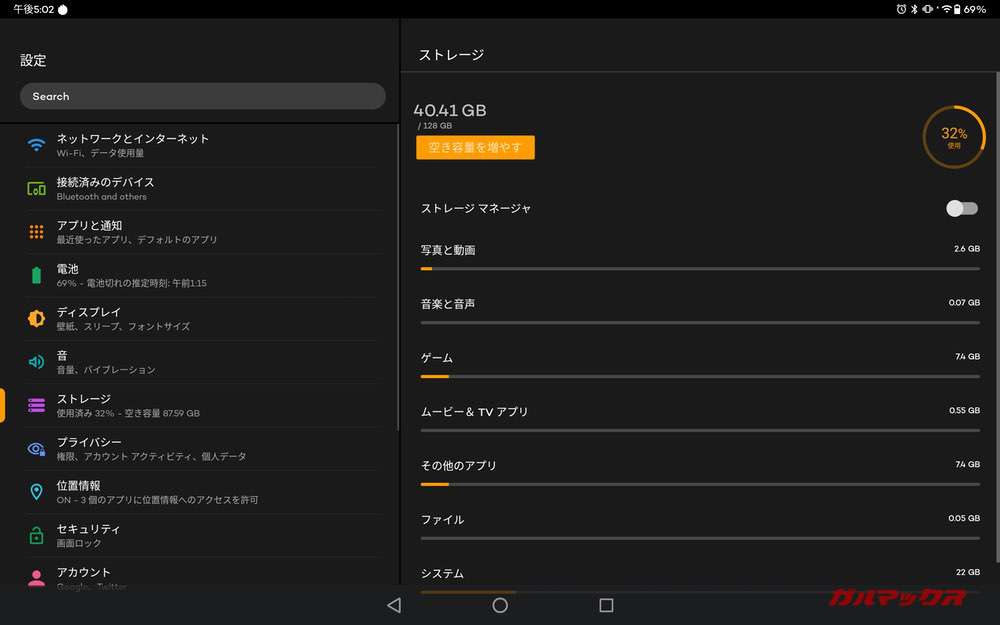Click the orange display brightness icon
This screenshot has width=1000, height=625.
click(x=36, y=319)
